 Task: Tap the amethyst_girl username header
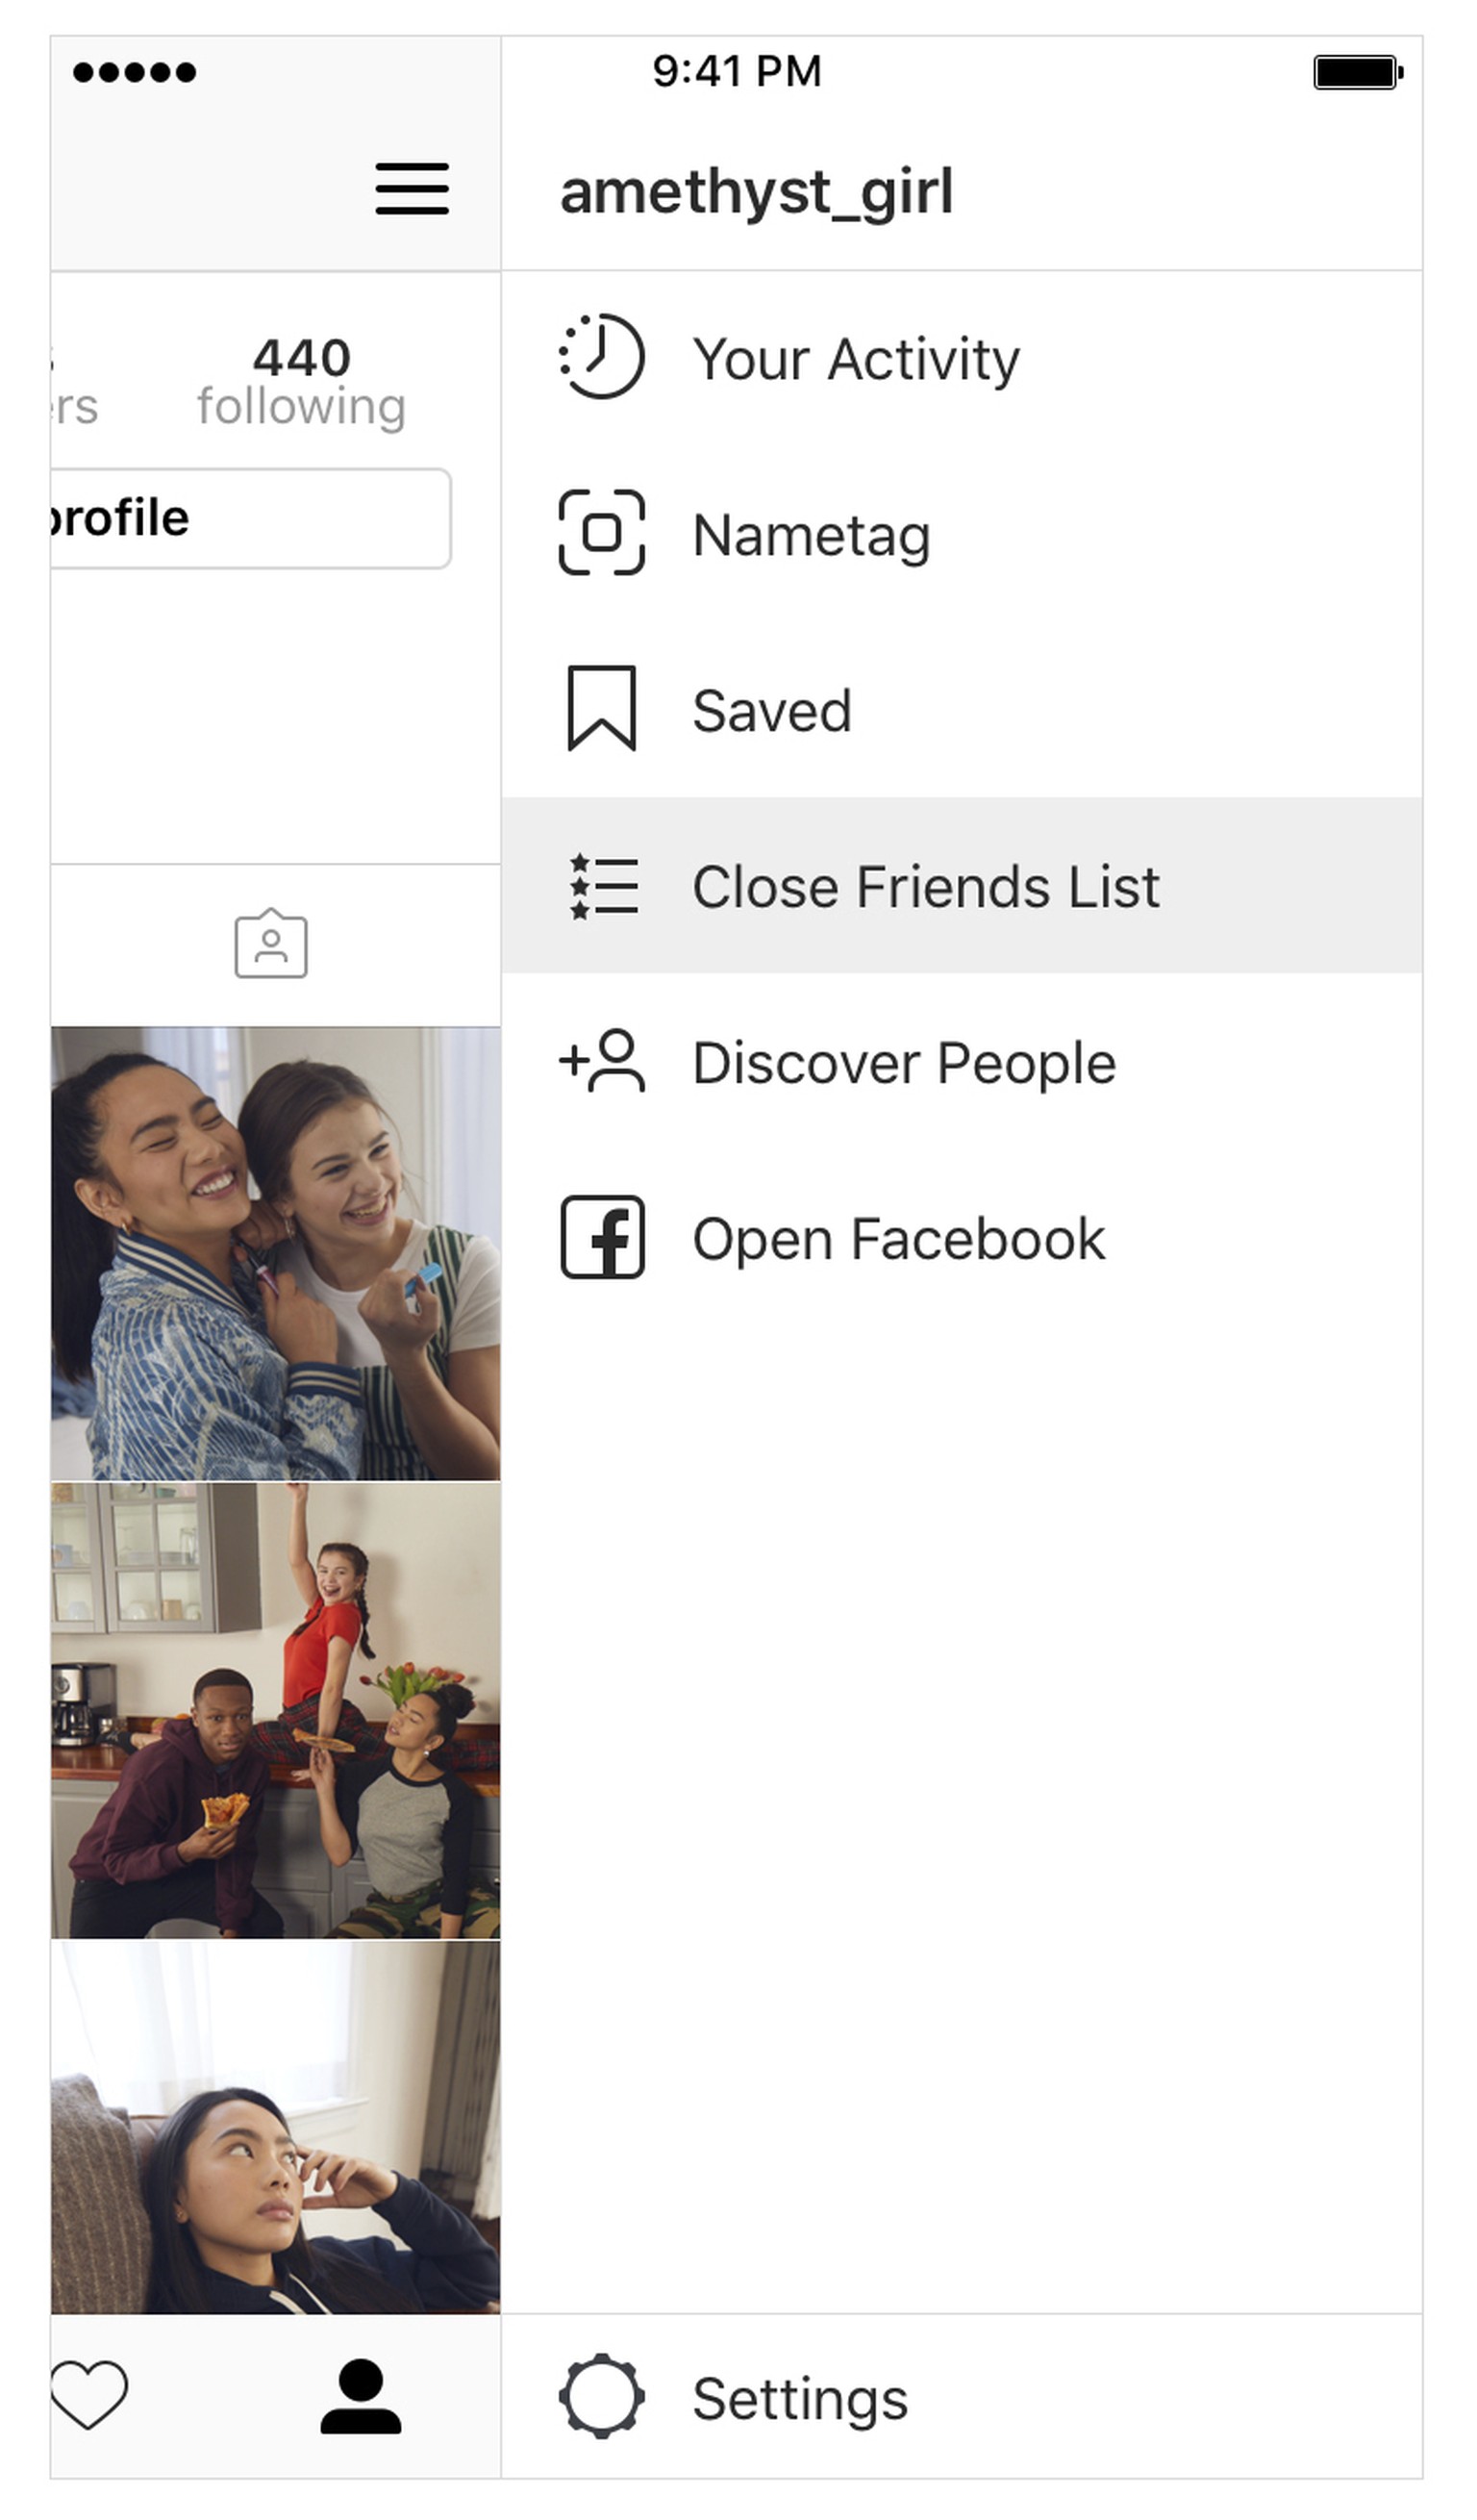[756, 192]
